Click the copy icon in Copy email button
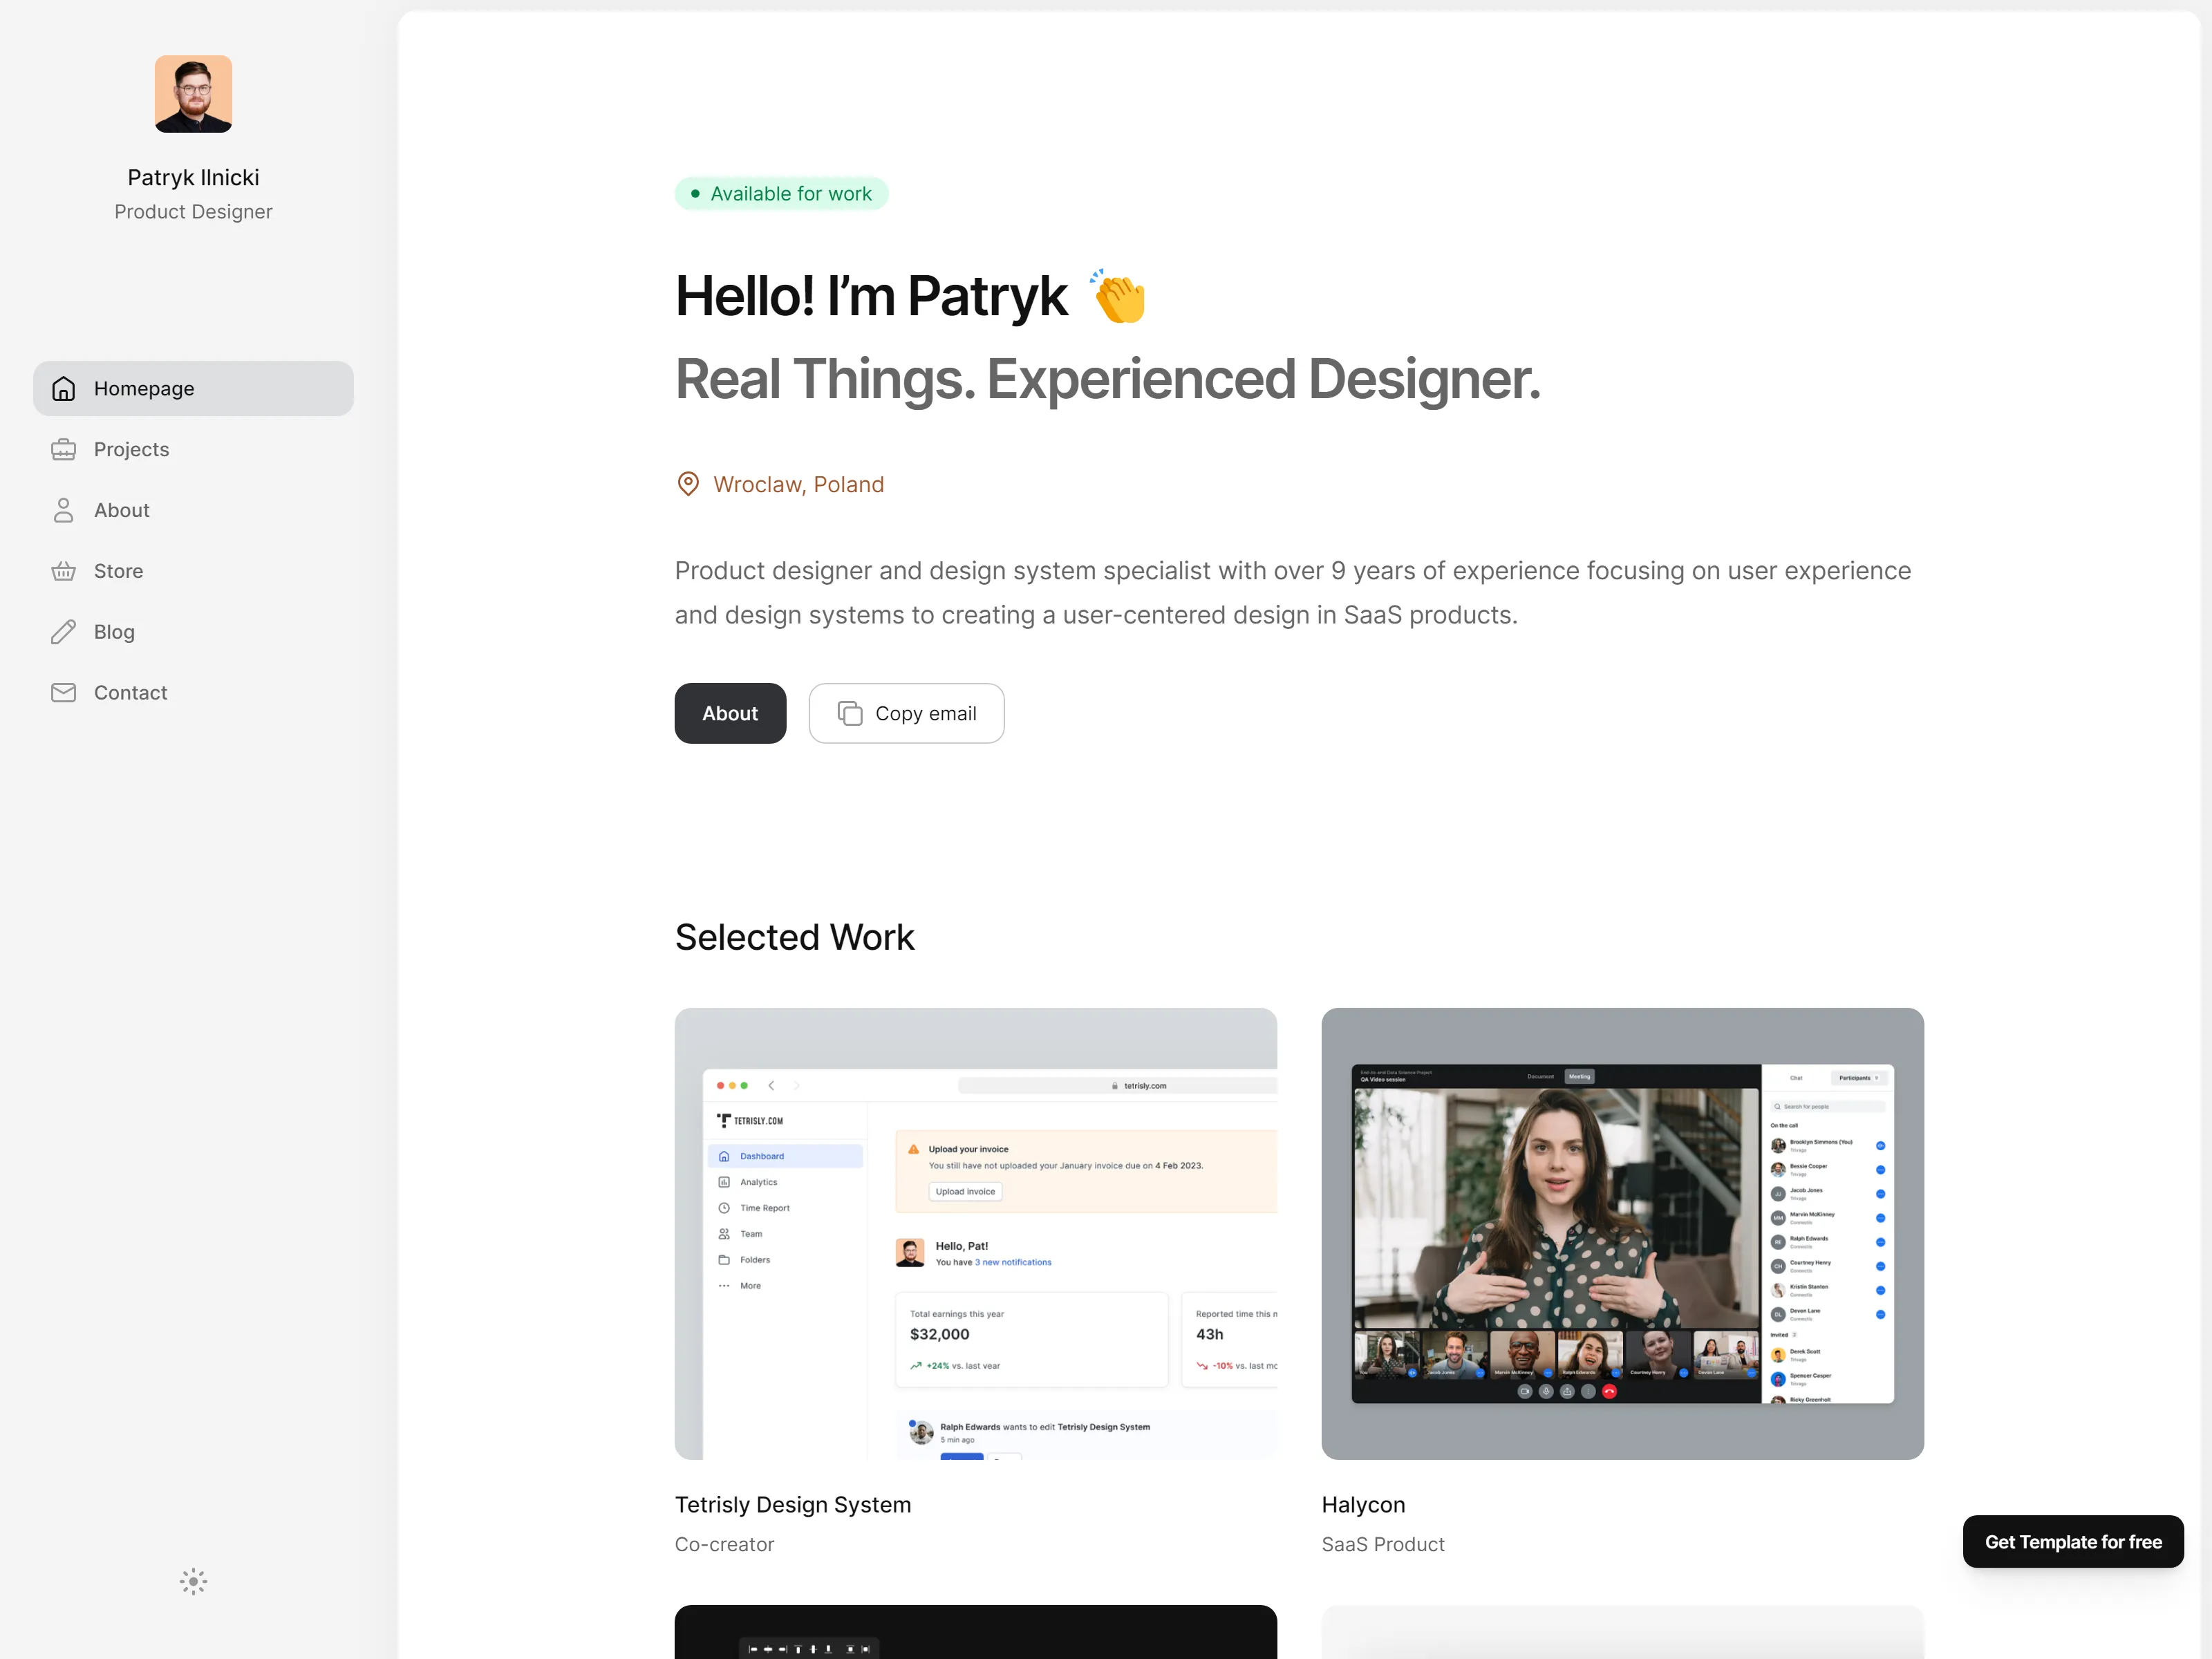This screenshot has width=2212, height=1659. (x=850, y=713)
